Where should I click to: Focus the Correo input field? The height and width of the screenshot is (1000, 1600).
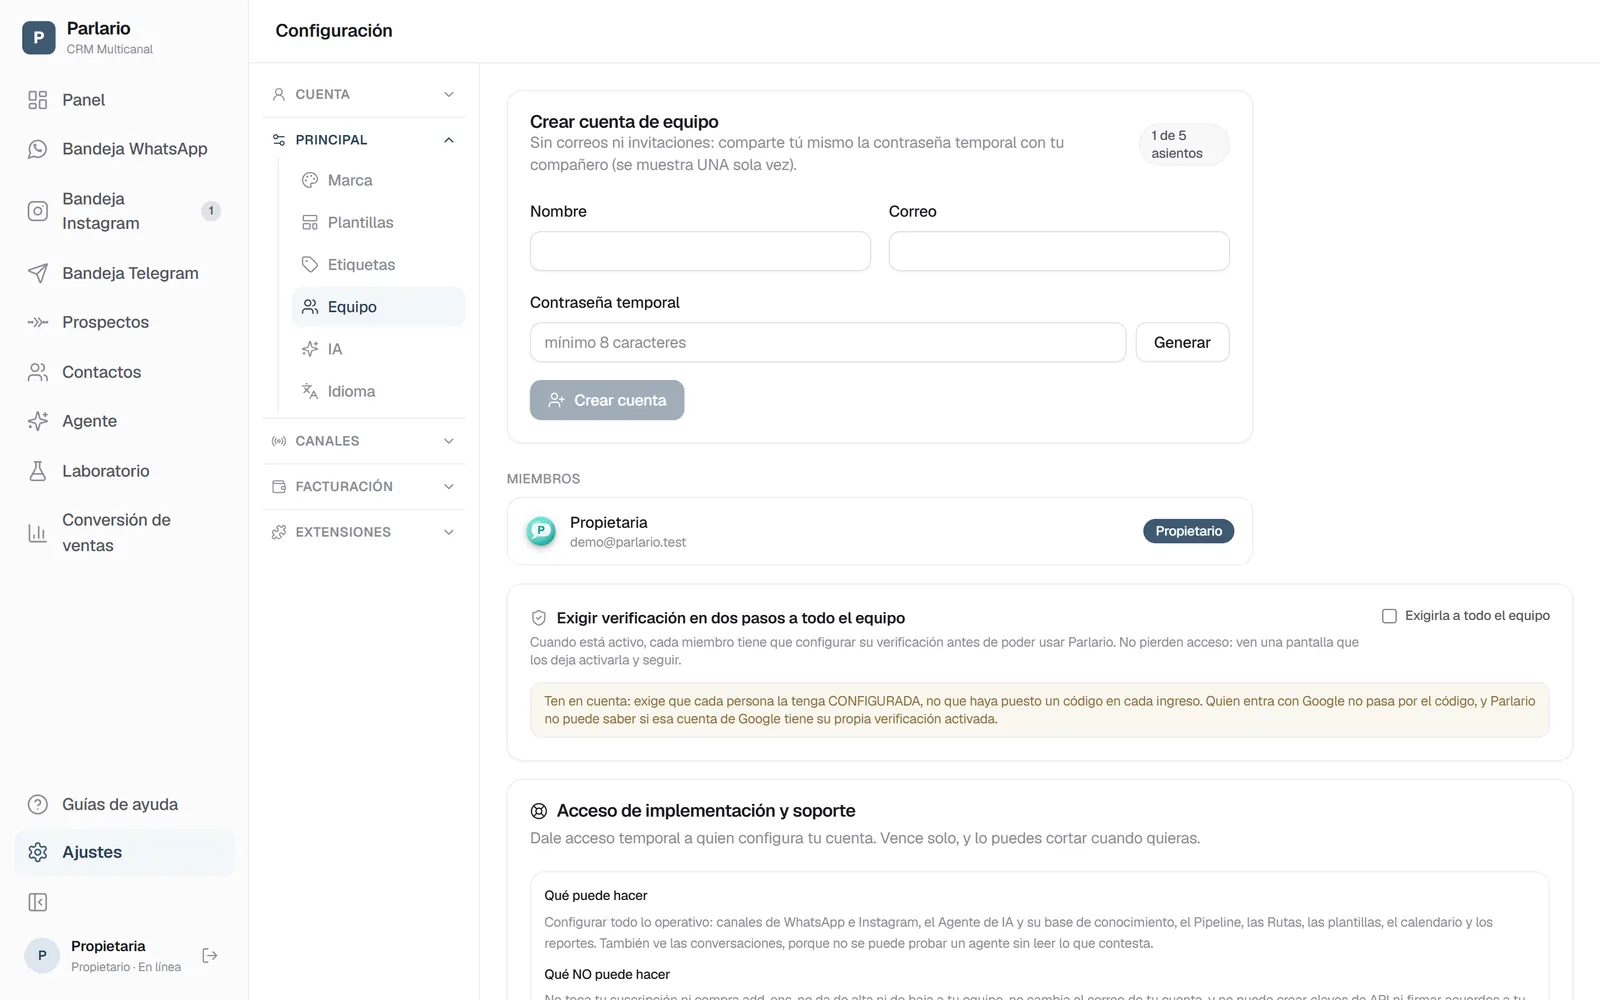coord(1059,251)
